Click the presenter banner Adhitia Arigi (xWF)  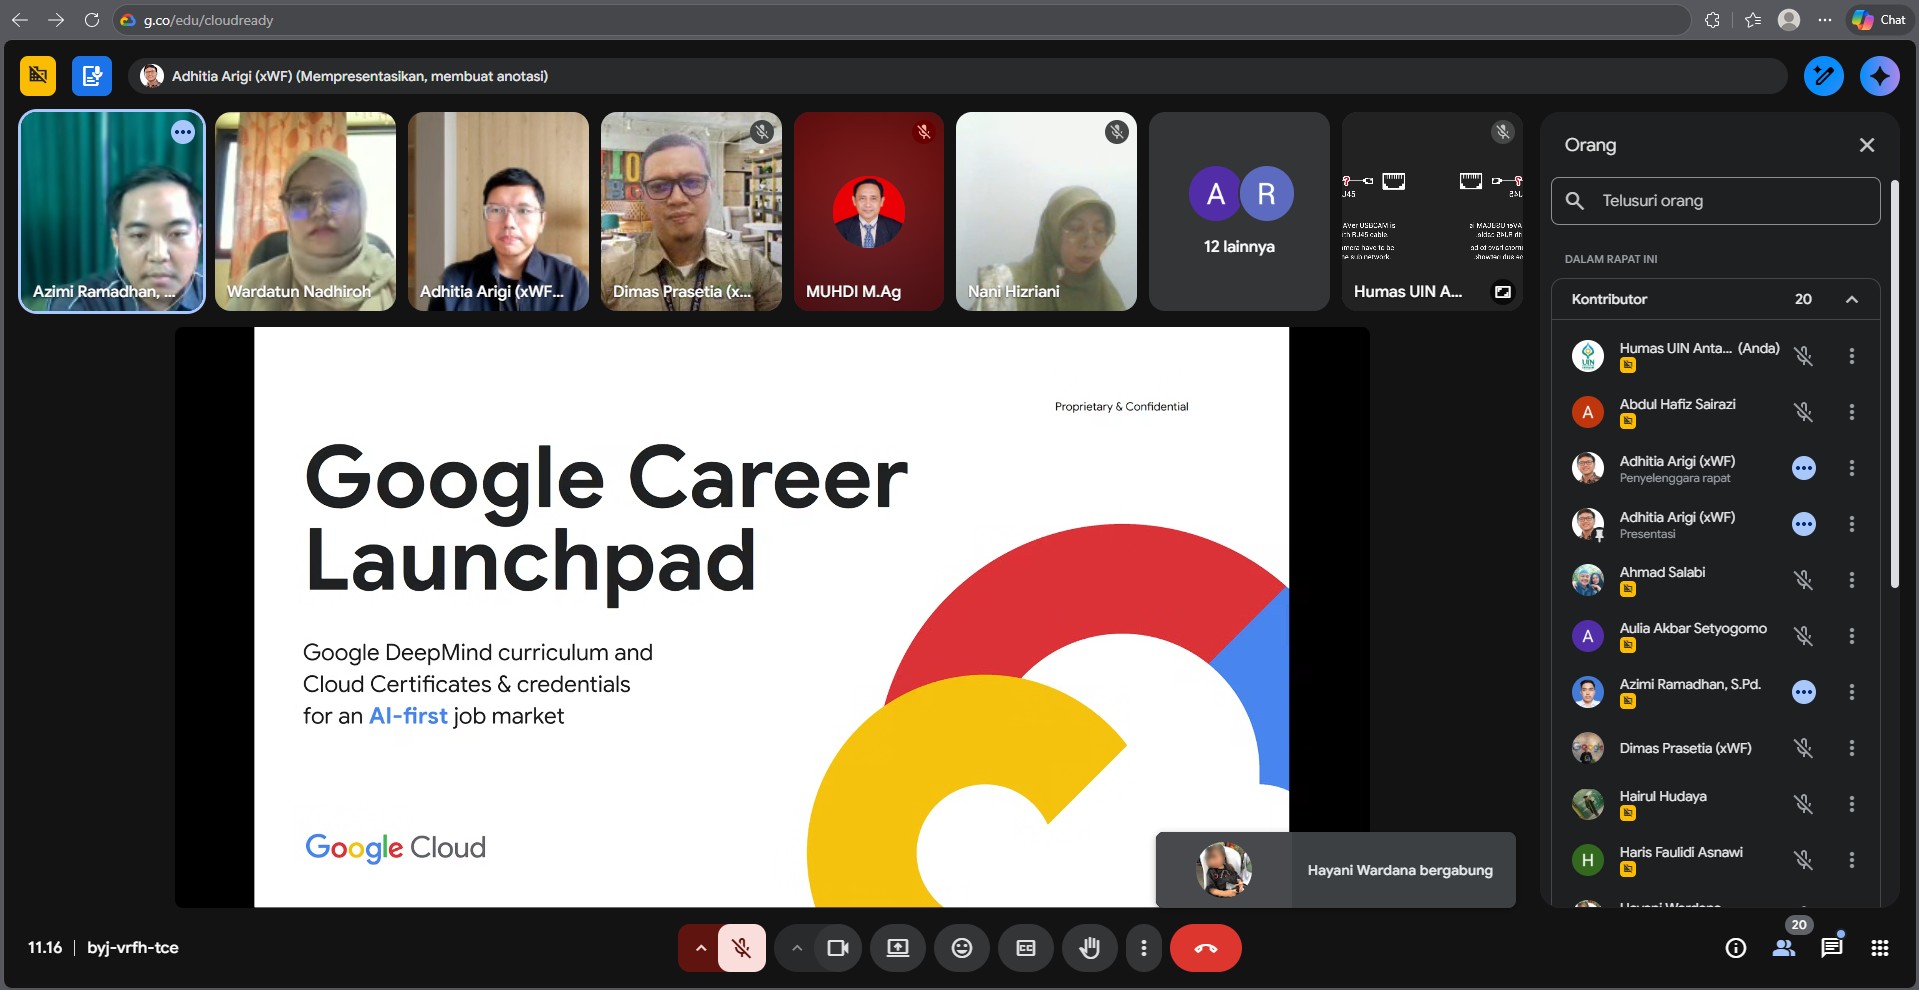957,76
